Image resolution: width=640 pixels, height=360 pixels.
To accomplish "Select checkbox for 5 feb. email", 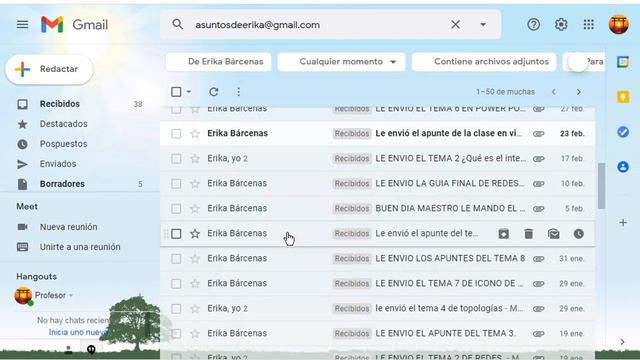I will (x=176, y=209).
